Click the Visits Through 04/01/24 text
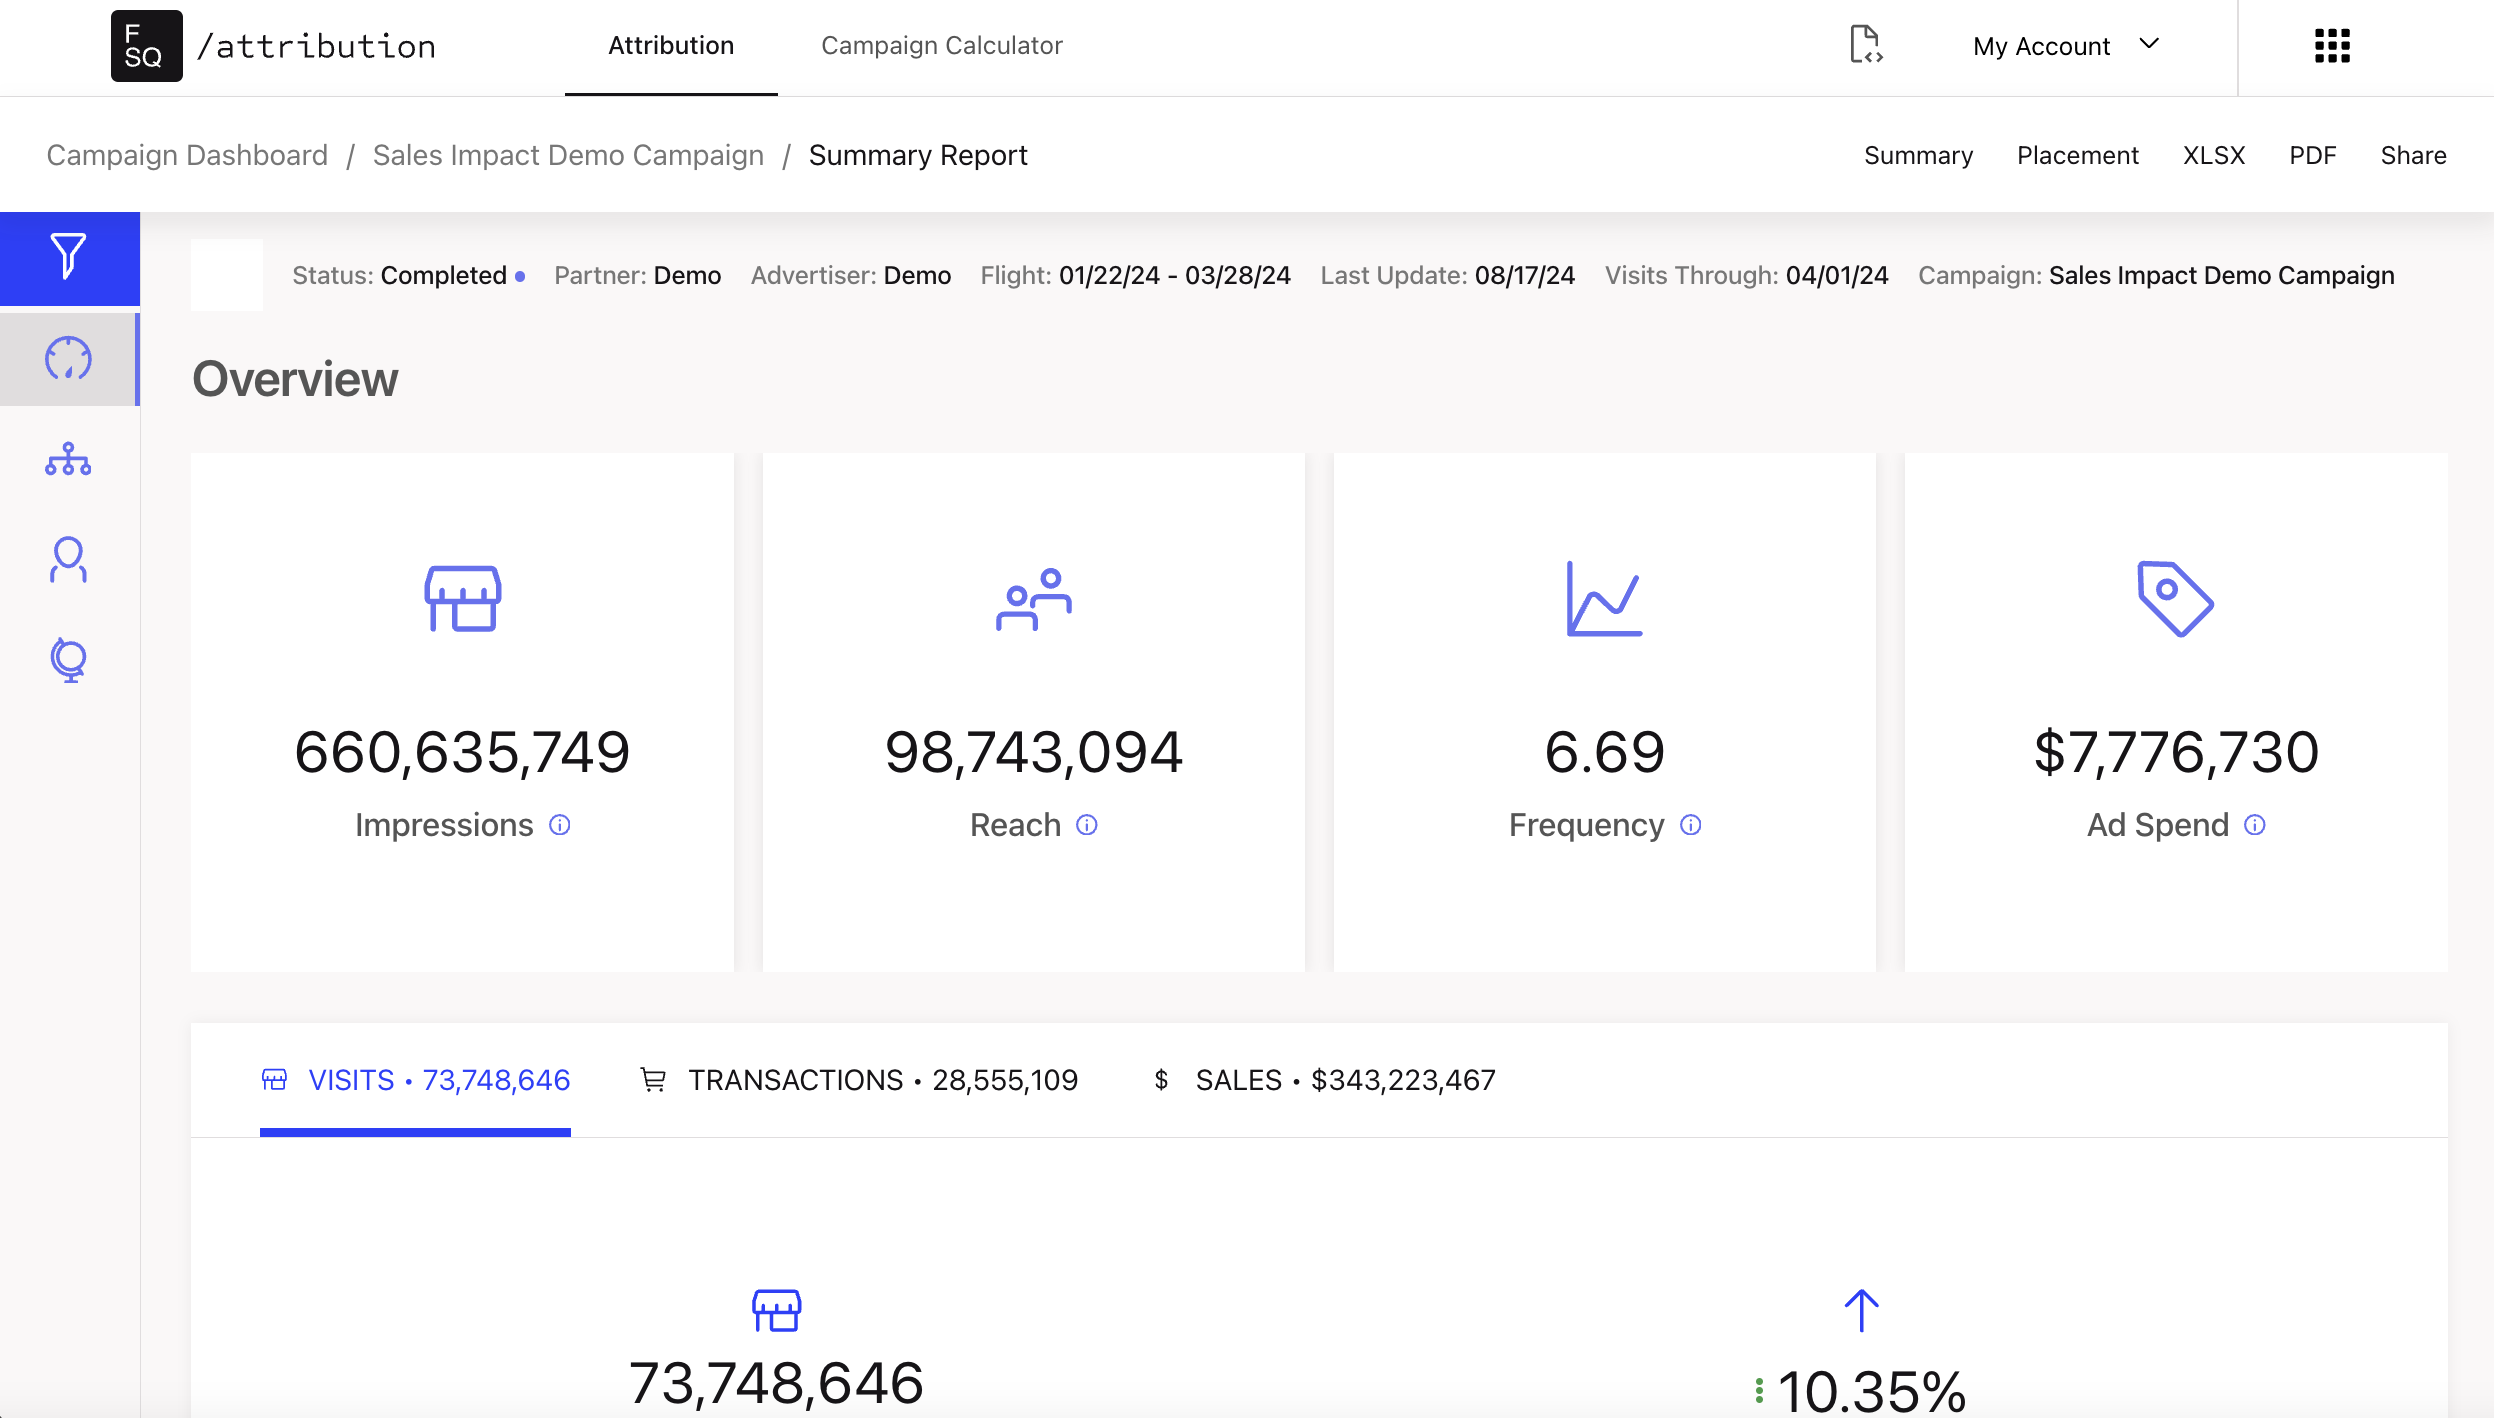 click(1746, 275)
